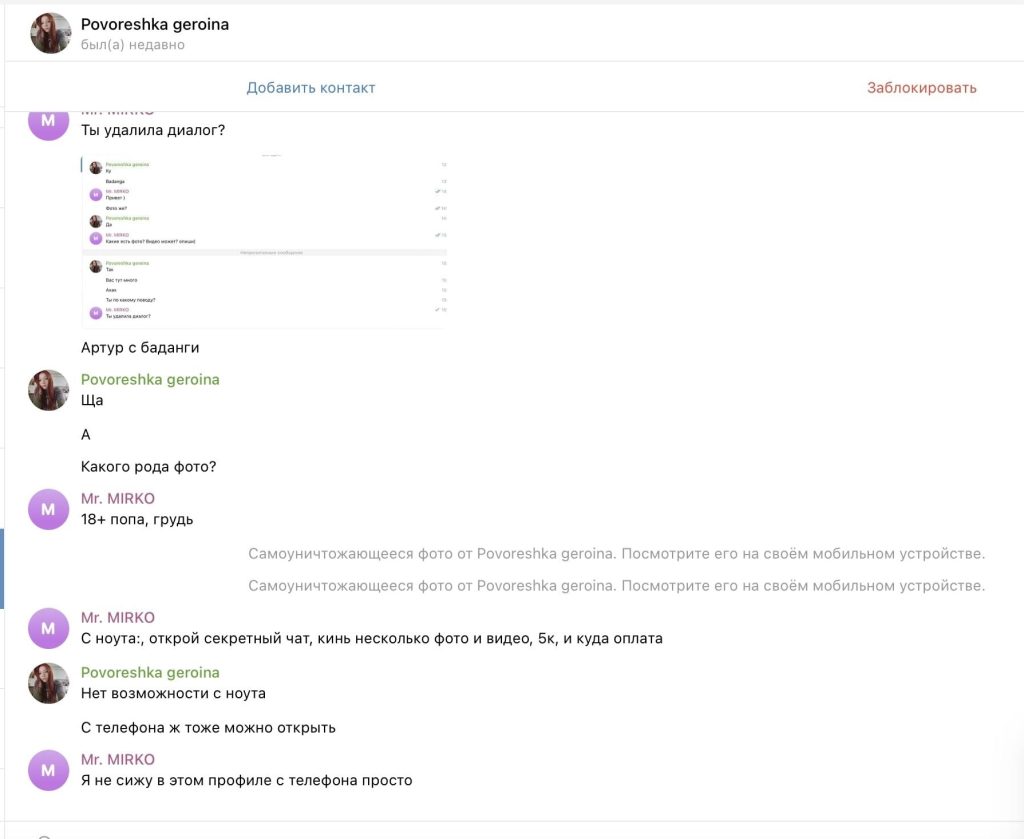Image resolution: width=1024 pixels, height=839 pixels.
Task: Select the 'Какого рода фото?' message
Action: [x=148, y=467]
